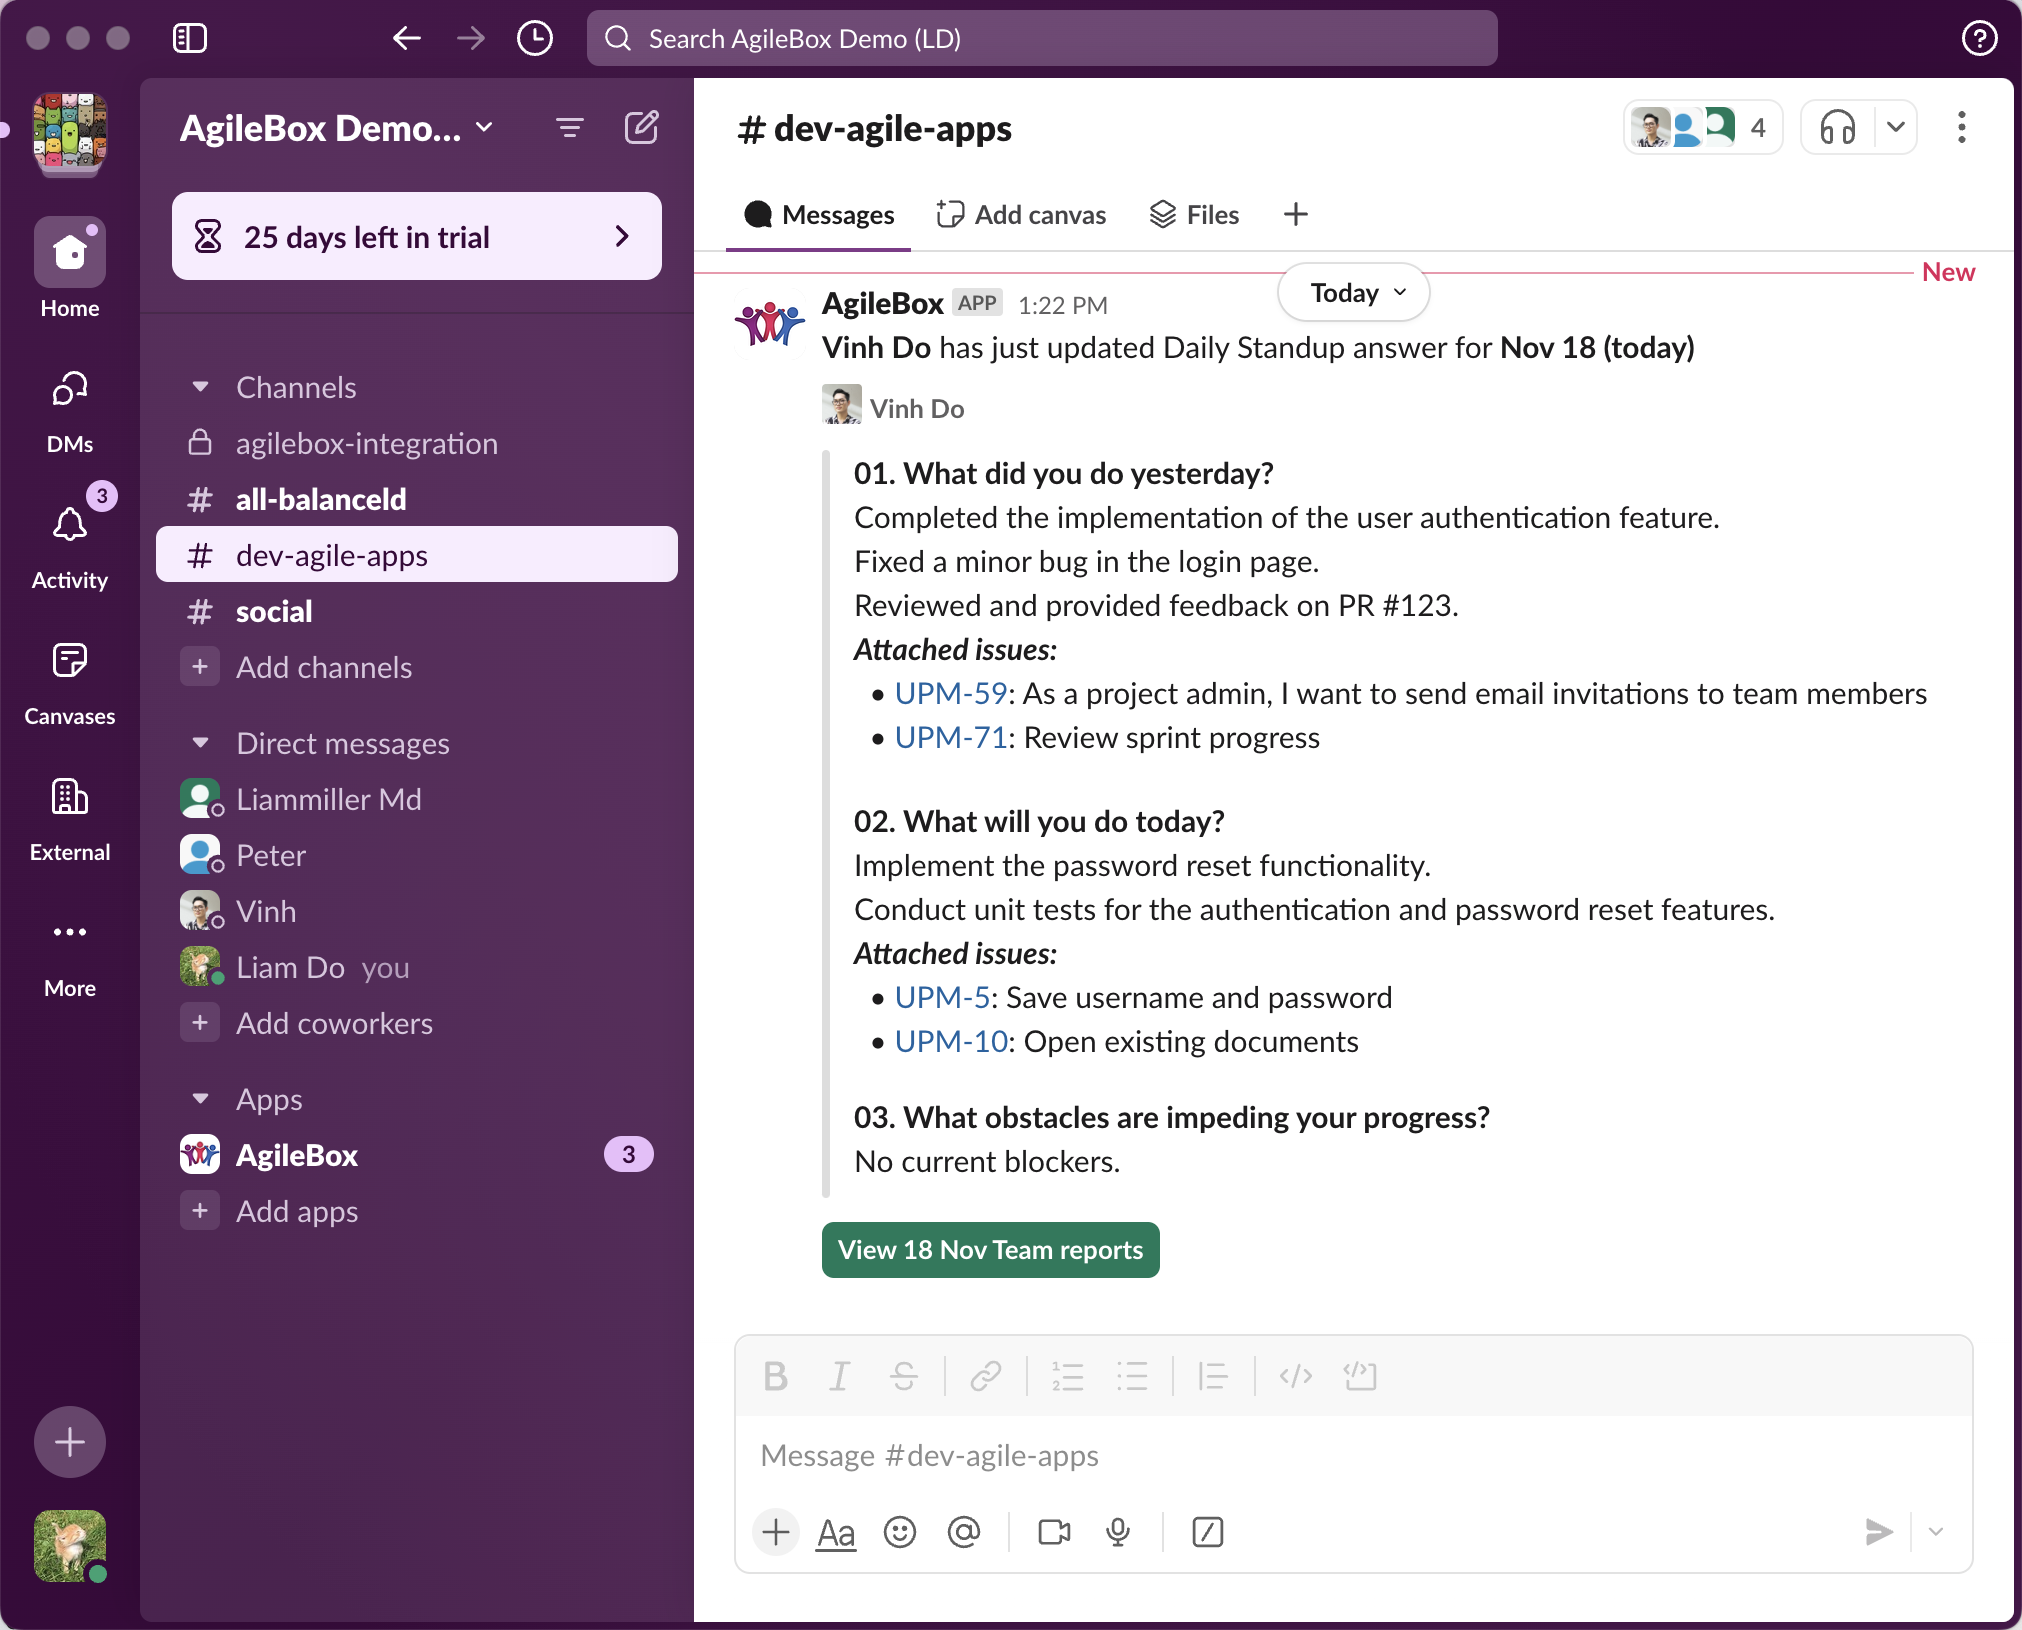Start a huddle with headphones icon

tap(1837, 128)
